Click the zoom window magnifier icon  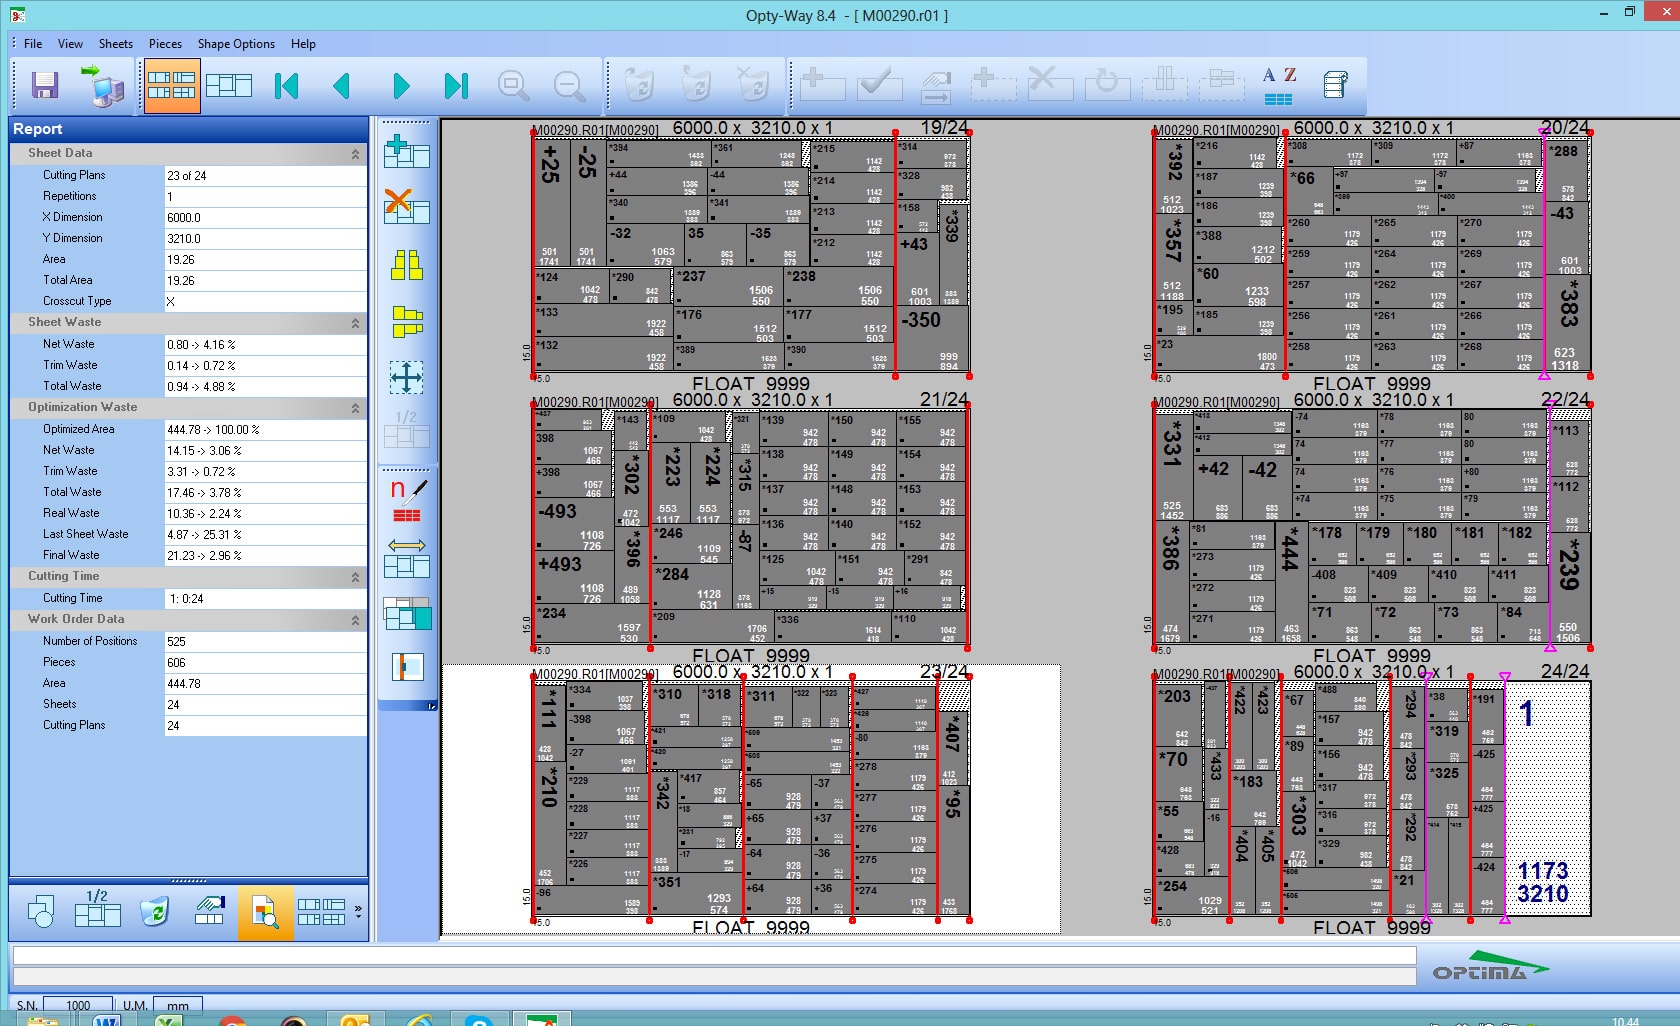pyautogui.click(x=513, y=86)
